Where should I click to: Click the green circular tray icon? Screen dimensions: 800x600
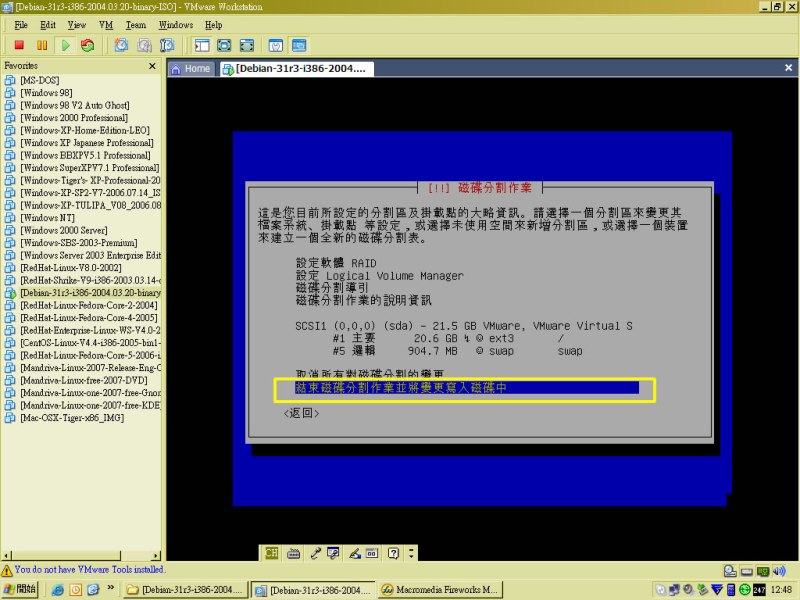[744, 590]
